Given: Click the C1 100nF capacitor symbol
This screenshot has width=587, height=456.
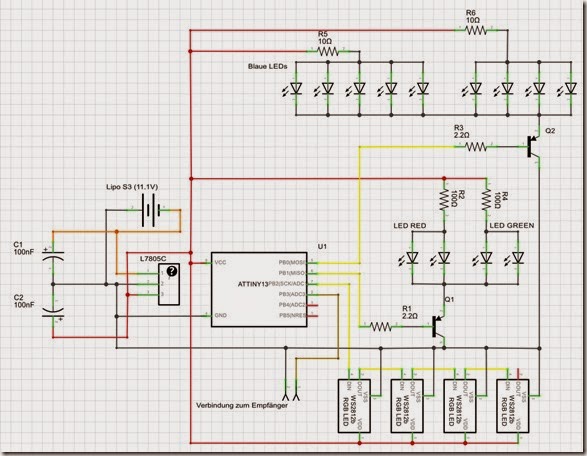Looking at the screenshot, I should click(x=53, y=256).
